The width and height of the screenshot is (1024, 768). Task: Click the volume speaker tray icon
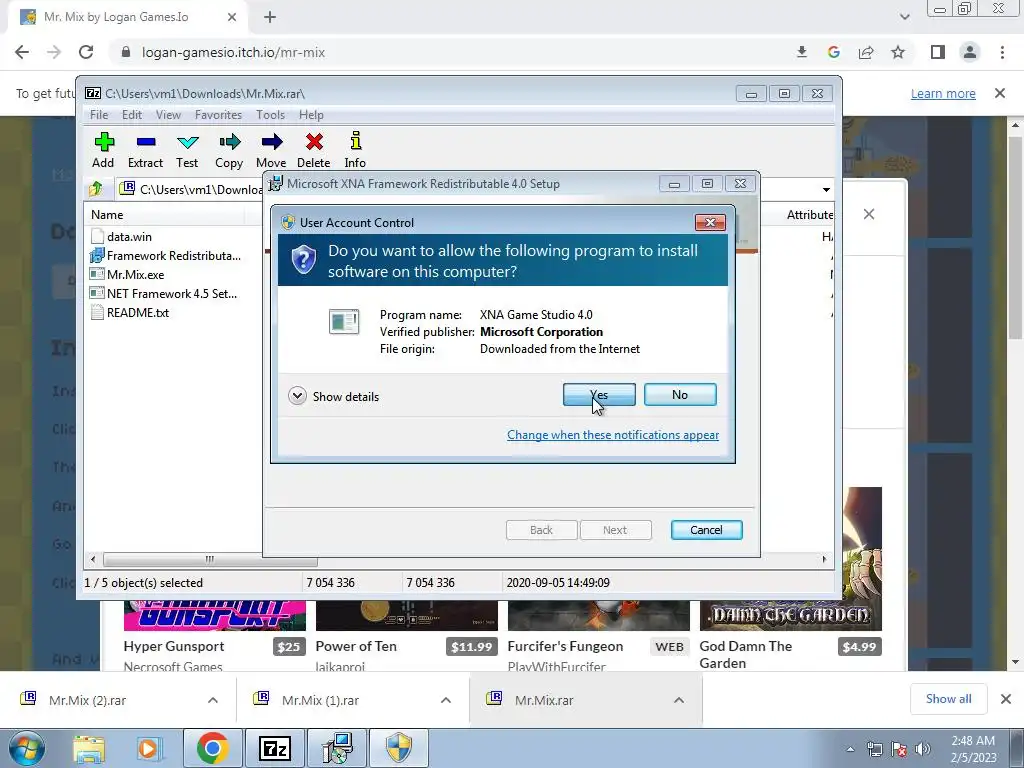coord(923,749)
